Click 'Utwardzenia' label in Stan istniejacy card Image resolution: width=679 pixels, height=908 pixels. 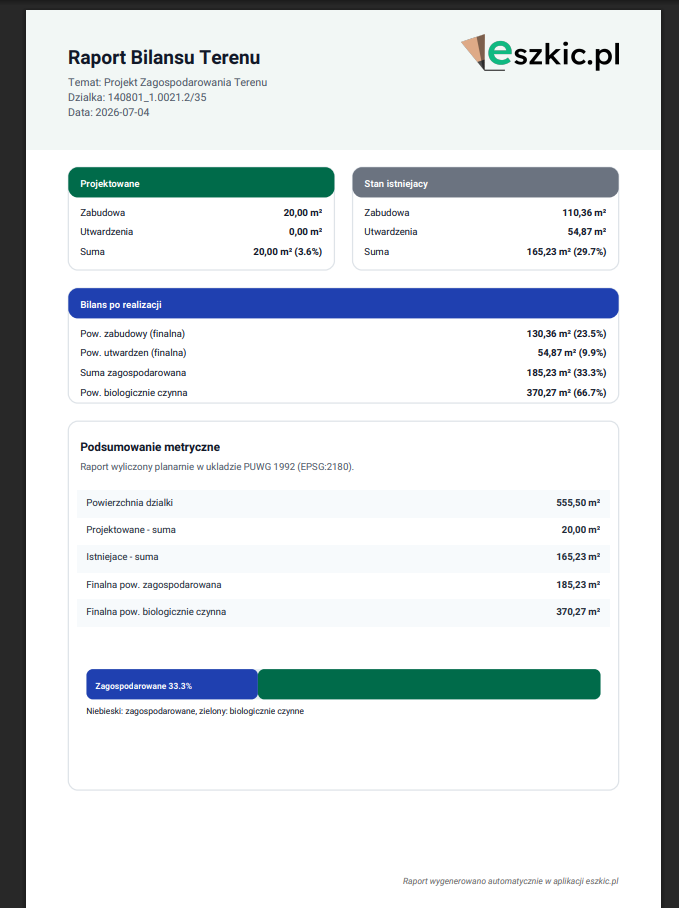coord(391,232)
